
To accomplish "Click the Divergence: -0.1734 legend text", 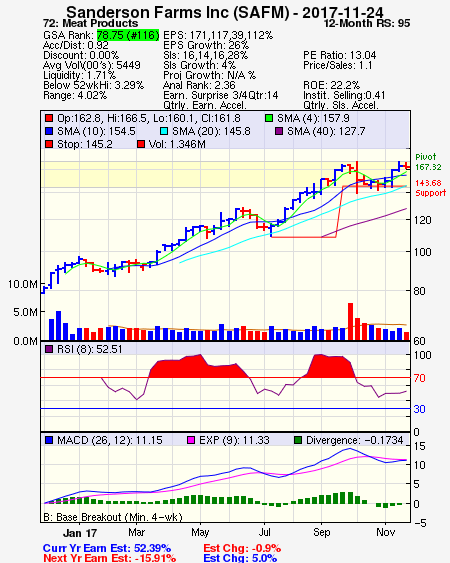I will (x=355, y=440).
